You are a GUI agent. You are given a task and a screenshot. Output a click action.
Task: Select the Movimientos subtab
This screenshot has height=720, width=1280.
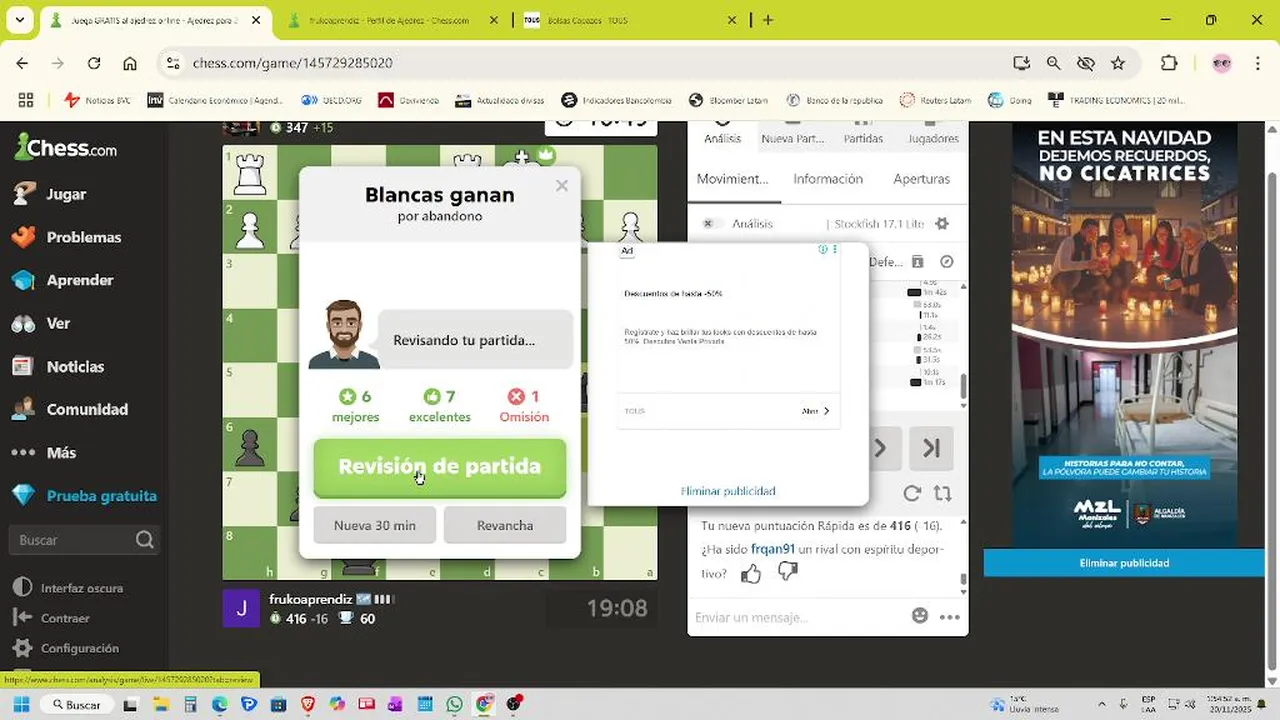[x=732, y=179]
